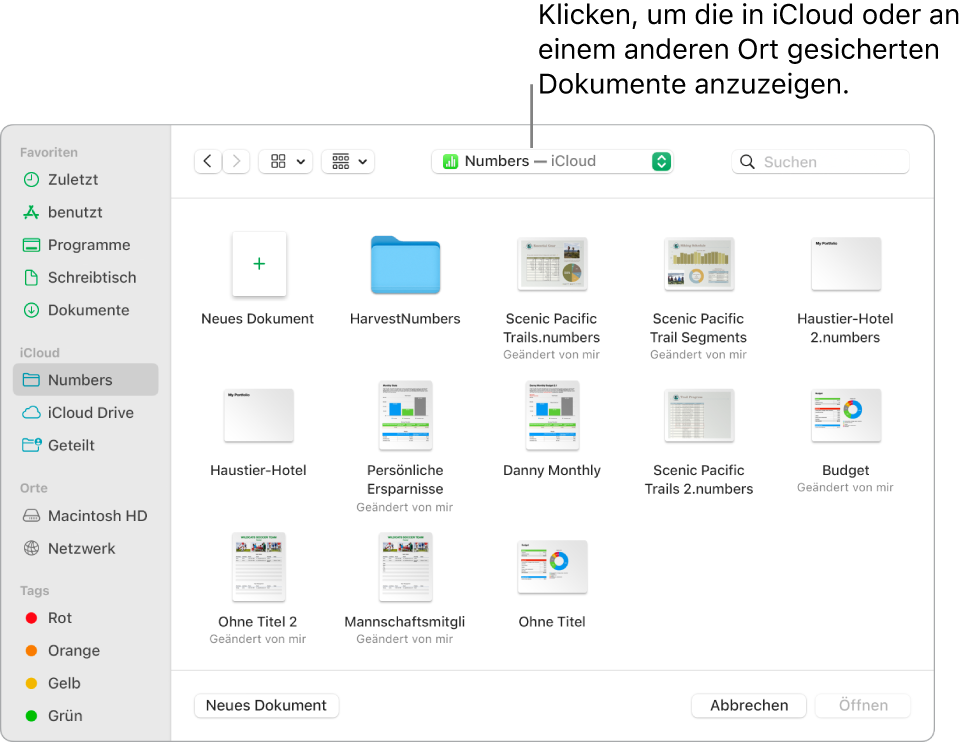Go forward with the right chevron button
Viewport: 975px width, 742px height.
tap(236, 162)
